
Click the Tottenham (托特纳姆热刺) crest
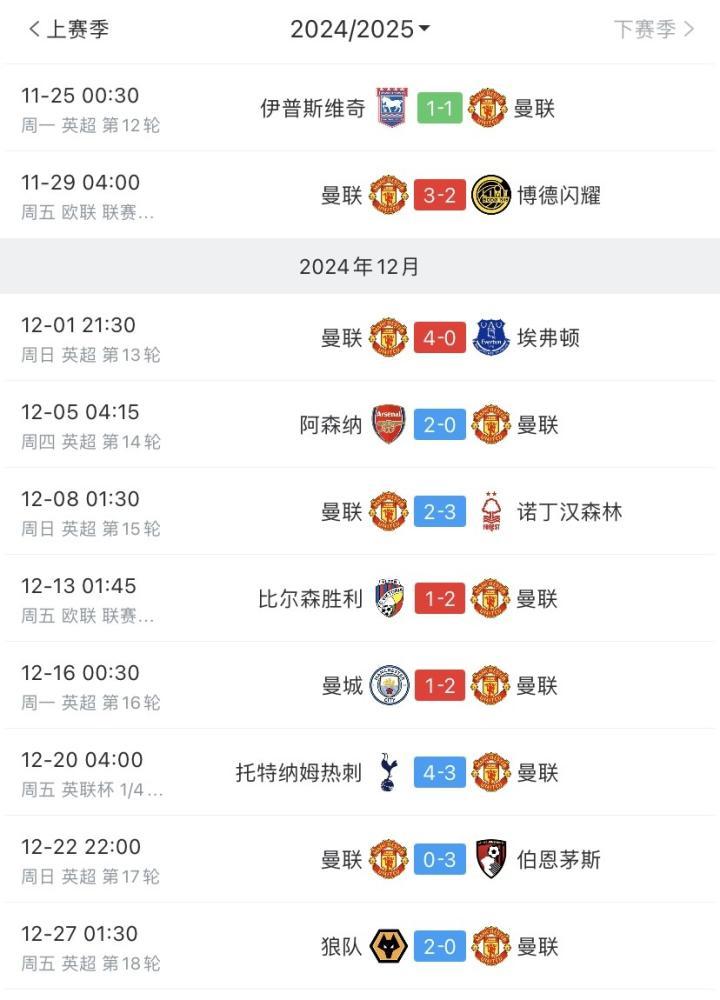[390, 773]
